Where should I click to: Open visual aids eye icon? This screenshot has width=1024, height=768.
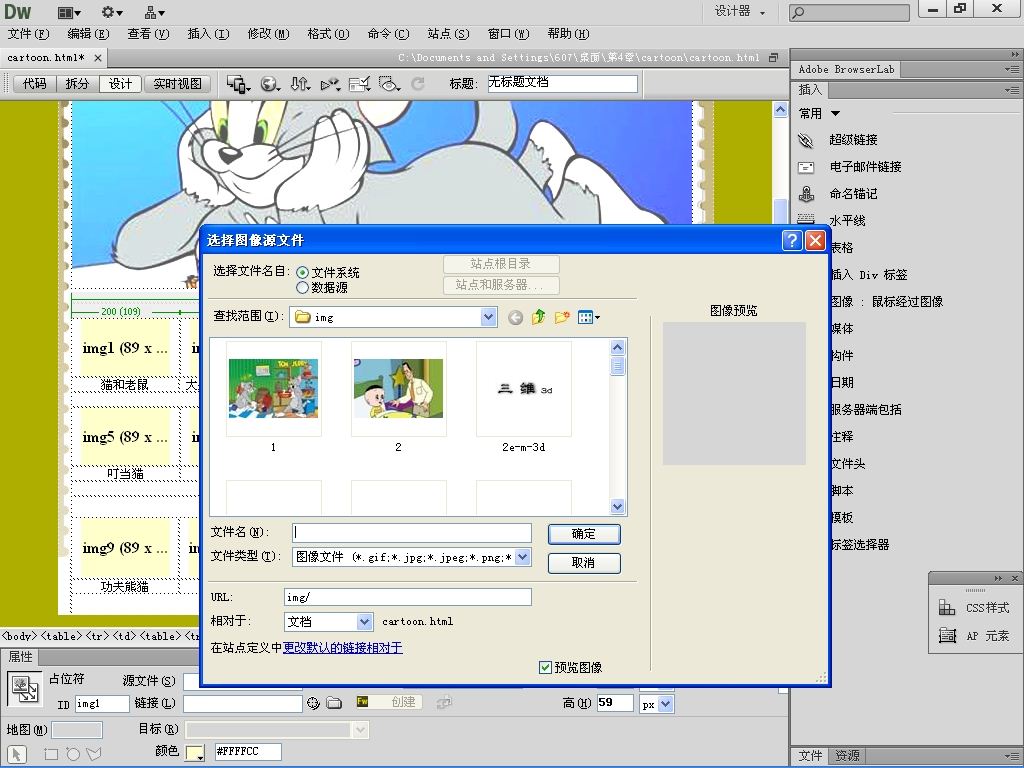point(389,84)
